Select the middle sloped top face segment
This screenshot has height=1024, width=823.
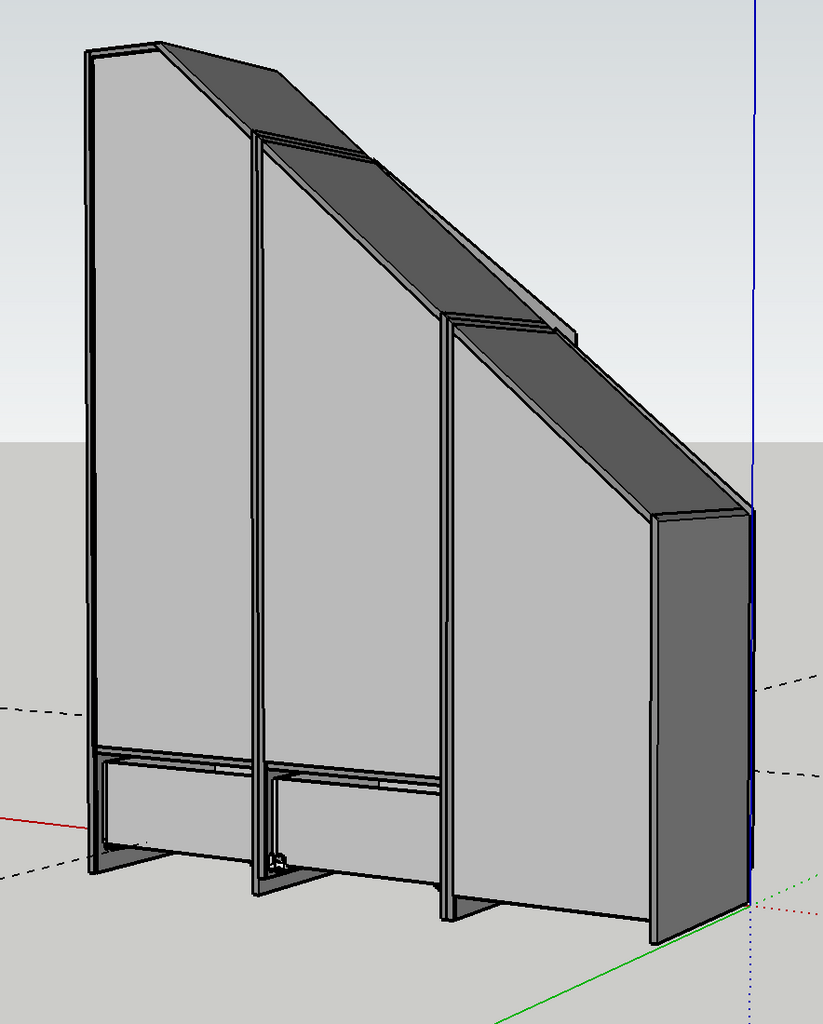pyautogui.click(x=405, y=235)
